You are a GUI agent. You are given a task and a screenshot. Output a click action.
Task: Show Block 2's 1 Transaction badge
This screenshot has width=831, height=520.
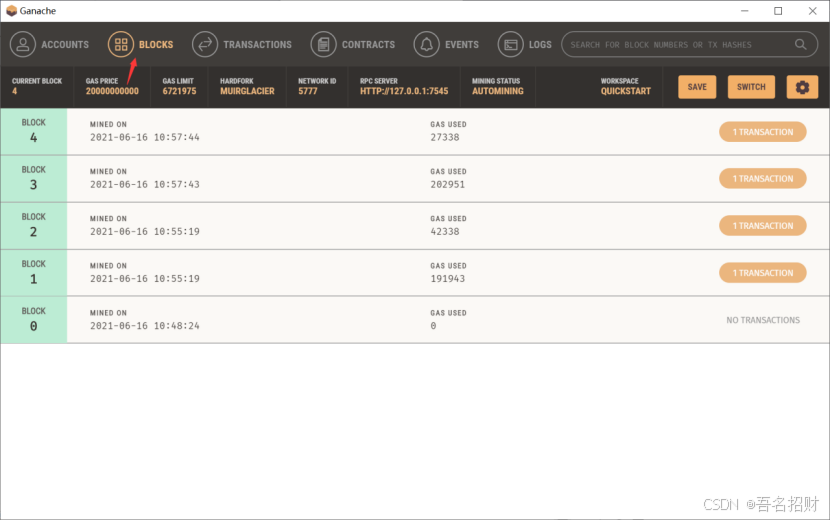point(762,226)
